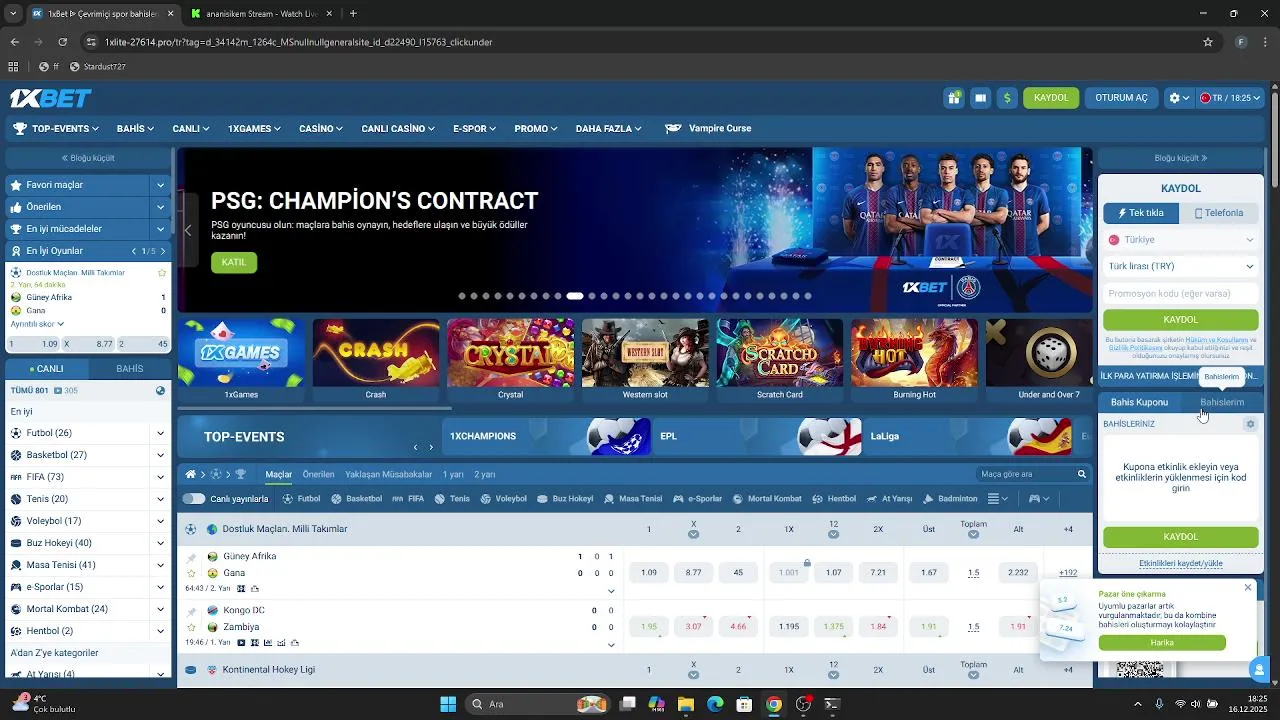Select 8.77 draw odds for Güney Afrika match
This screenshot has height=720, width=1280.
coord(693,573)
